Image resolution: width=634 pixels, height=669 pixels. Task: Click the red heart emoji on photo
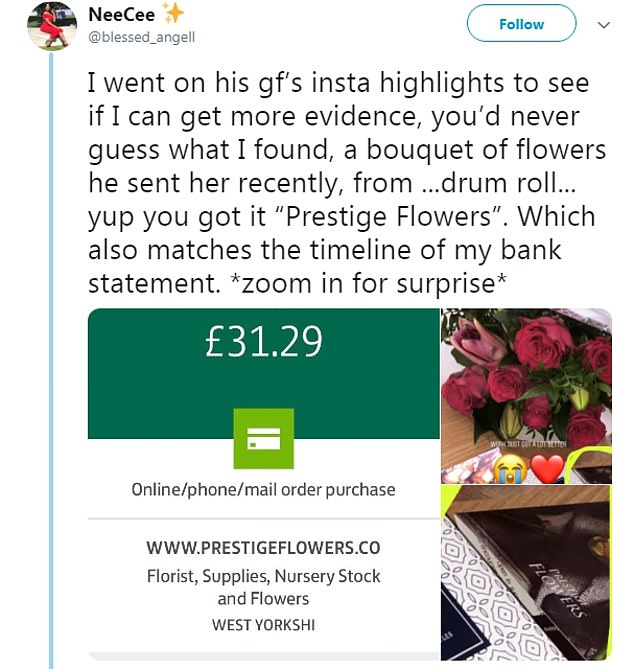coord(549,464)
